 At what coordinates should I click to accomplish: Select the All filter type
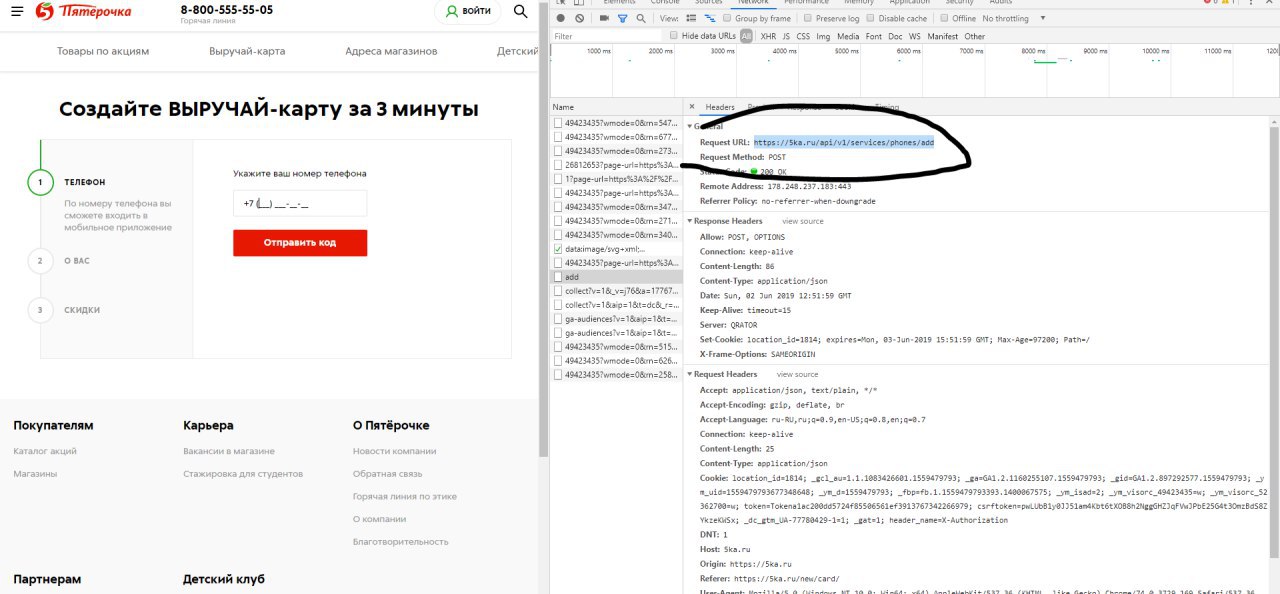pyautogui.click(x=746, y=36)
